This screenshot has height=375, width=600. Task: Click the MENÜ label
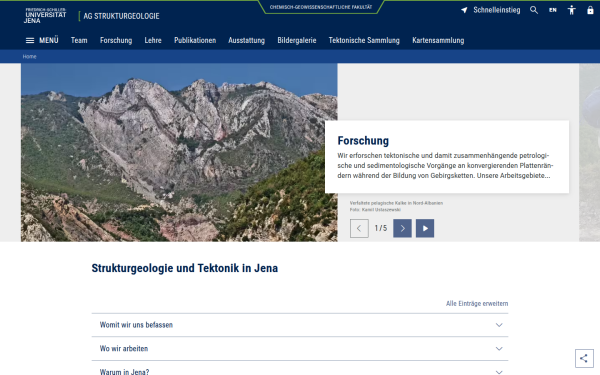click(x=49, y=41)
